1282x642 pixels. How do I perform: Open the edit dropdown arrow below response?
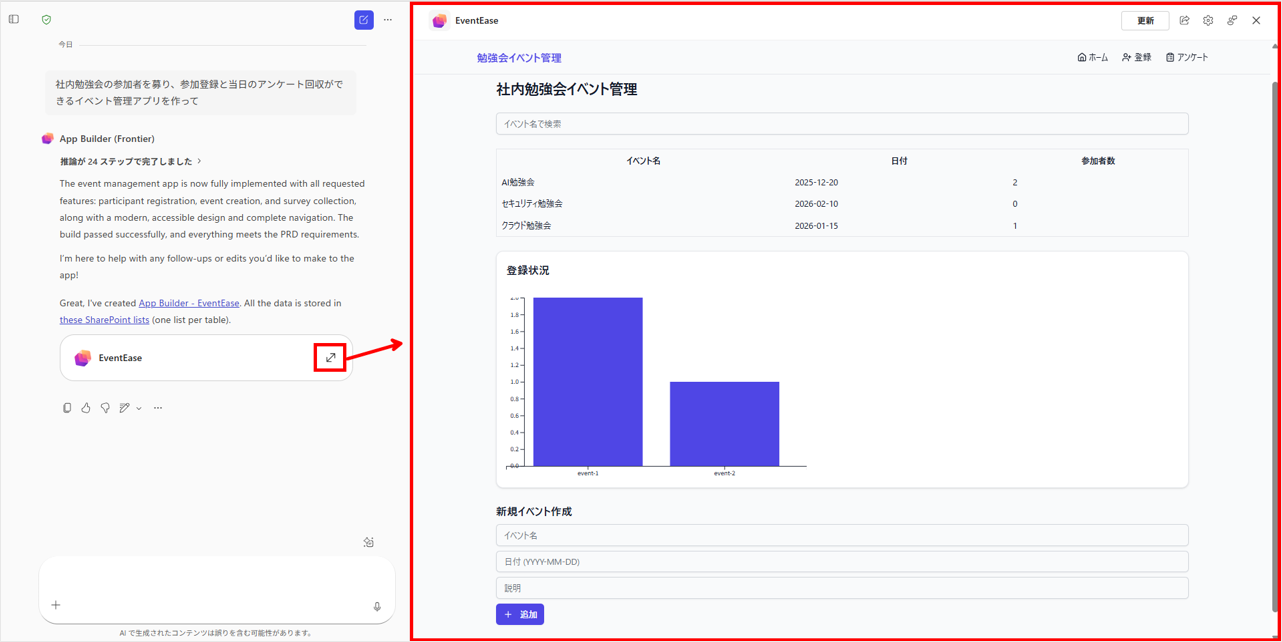(x=139, y=408)
